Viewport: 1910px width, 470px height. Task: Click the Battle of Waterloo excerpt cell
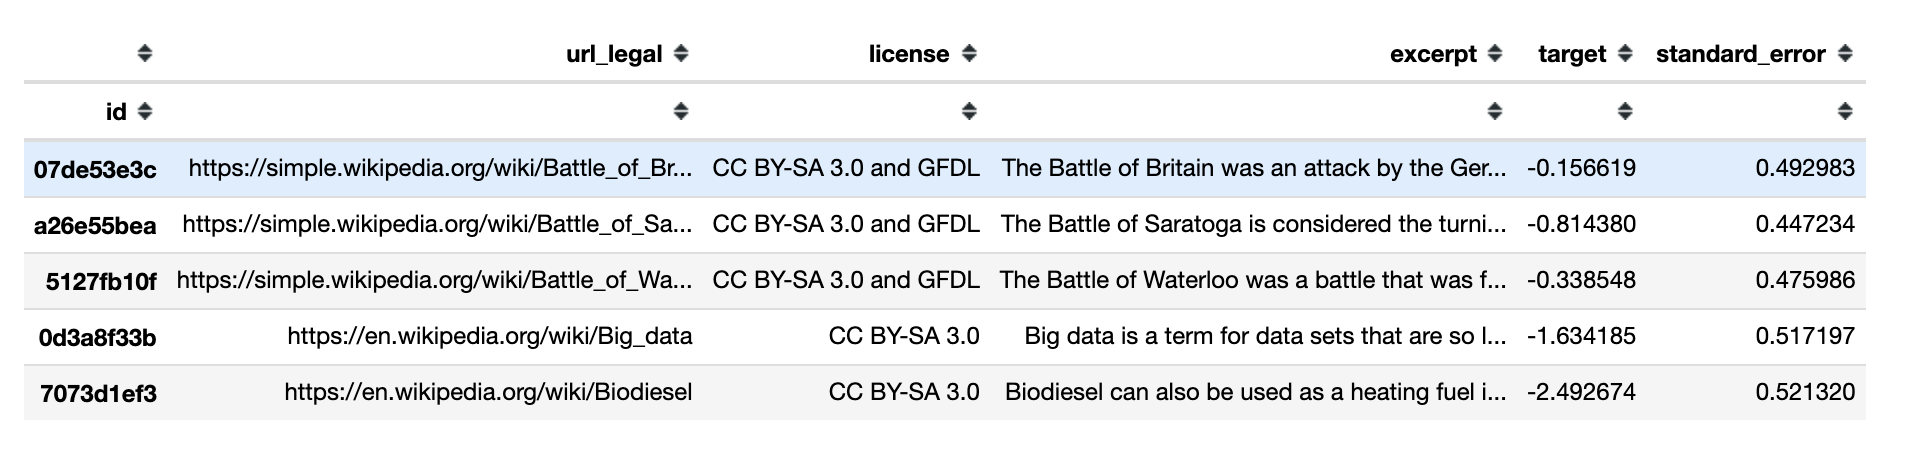pos(1252,280)
